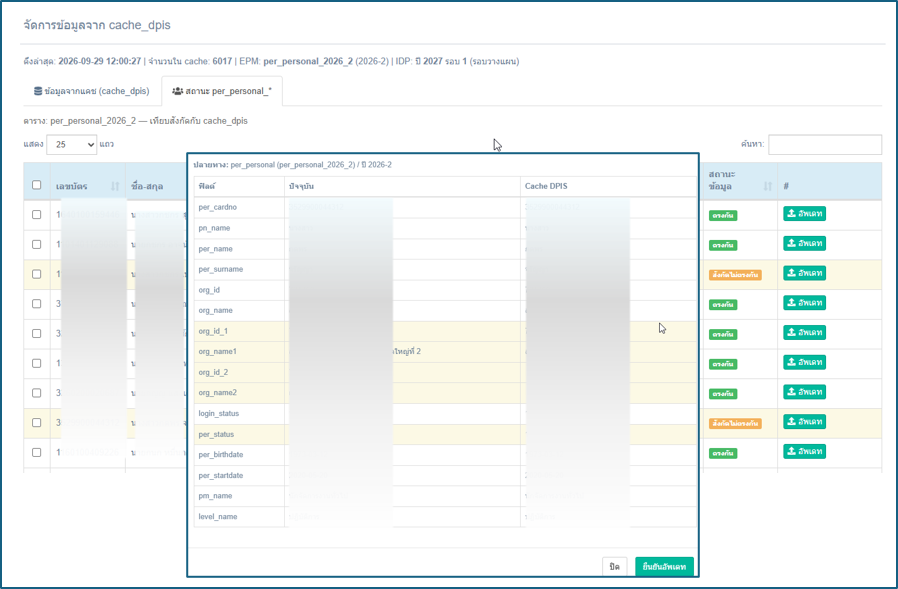Tick the checkbox of the upper สังกัดไม่ตรงกัน row
The image size is (898, 589).
pos(37,274)
